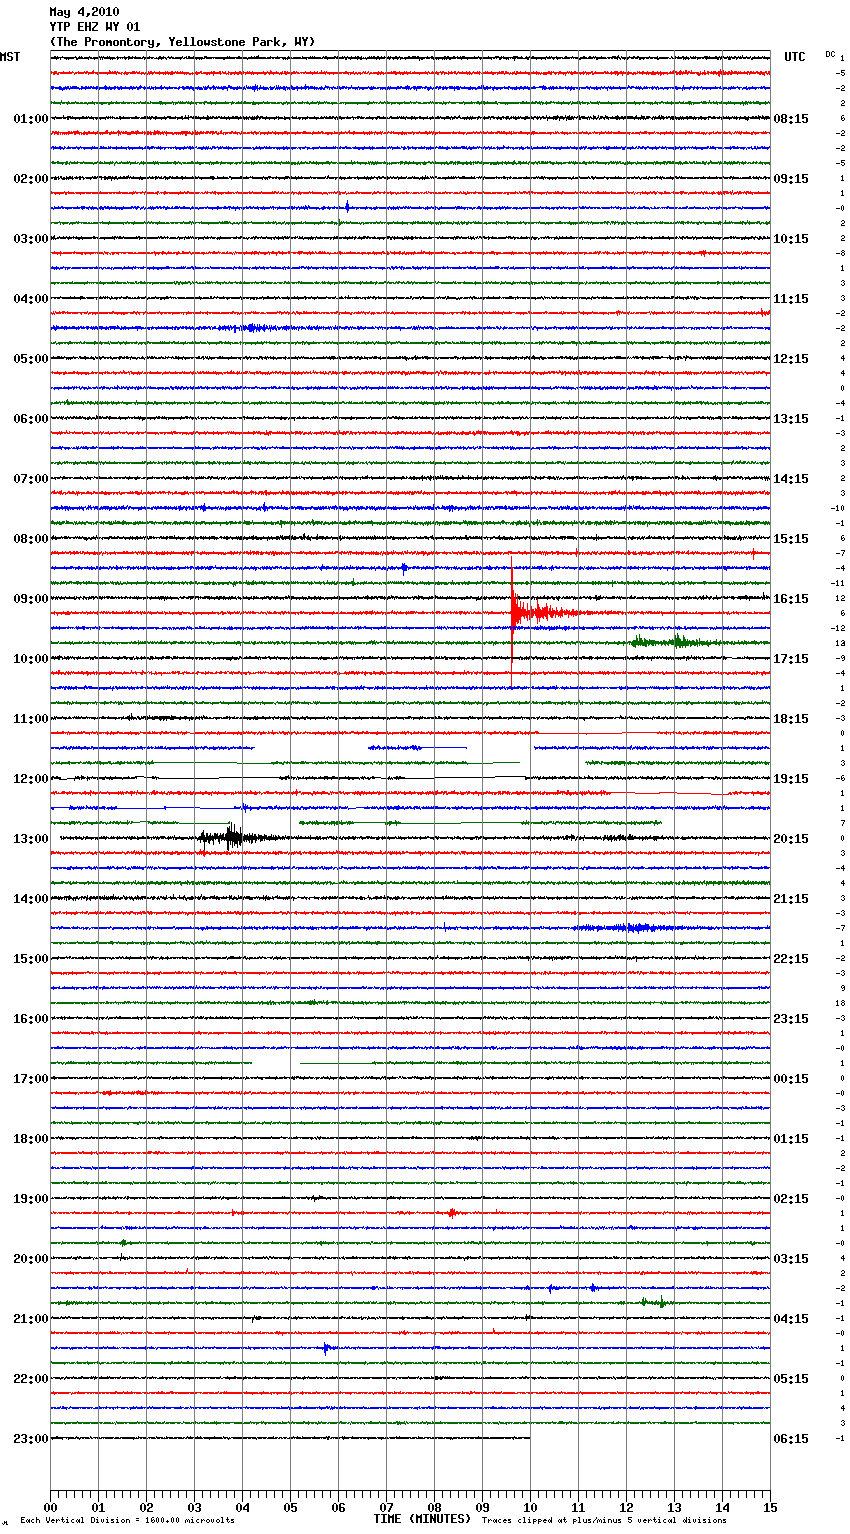
Task: Select the 01:00 MST time label
Action: (x=31, y=119)
